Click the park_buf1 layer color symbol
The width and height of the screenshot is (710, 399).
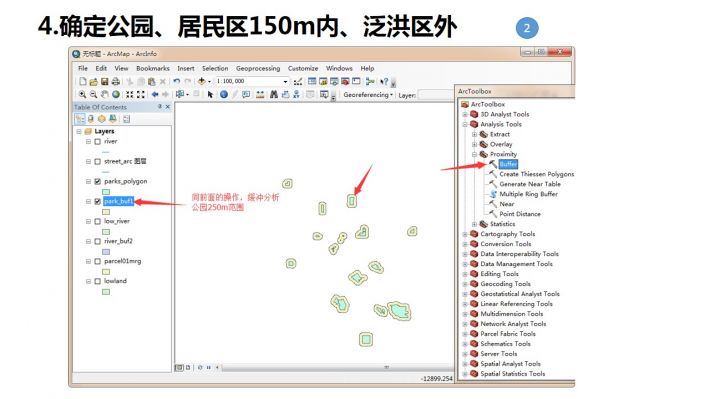106,212
